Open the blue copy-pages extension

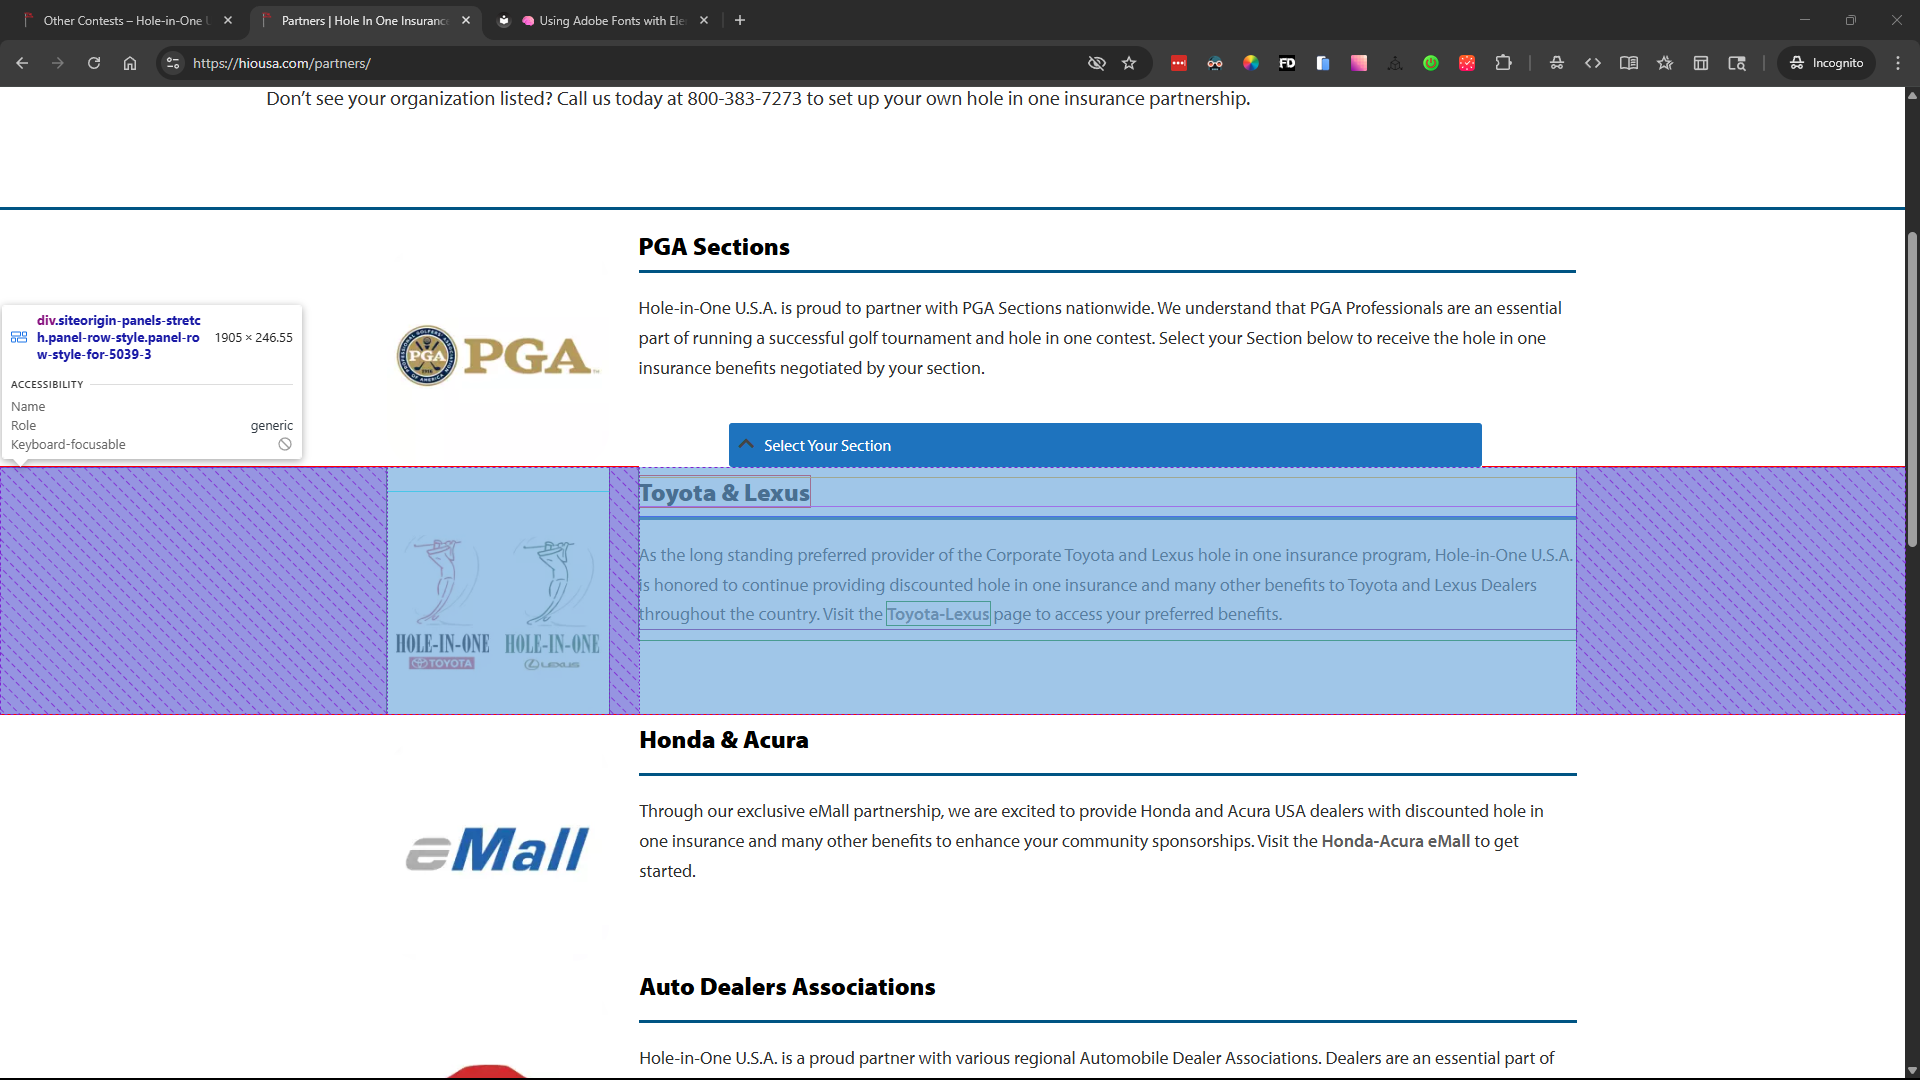pyautogui.click(x=1323, y=63)
